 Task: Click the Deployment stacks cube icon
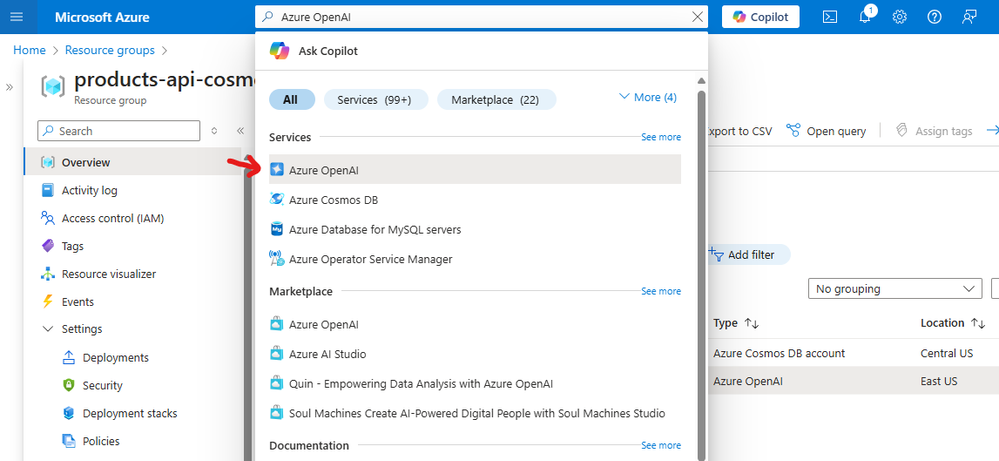(69, 413)
